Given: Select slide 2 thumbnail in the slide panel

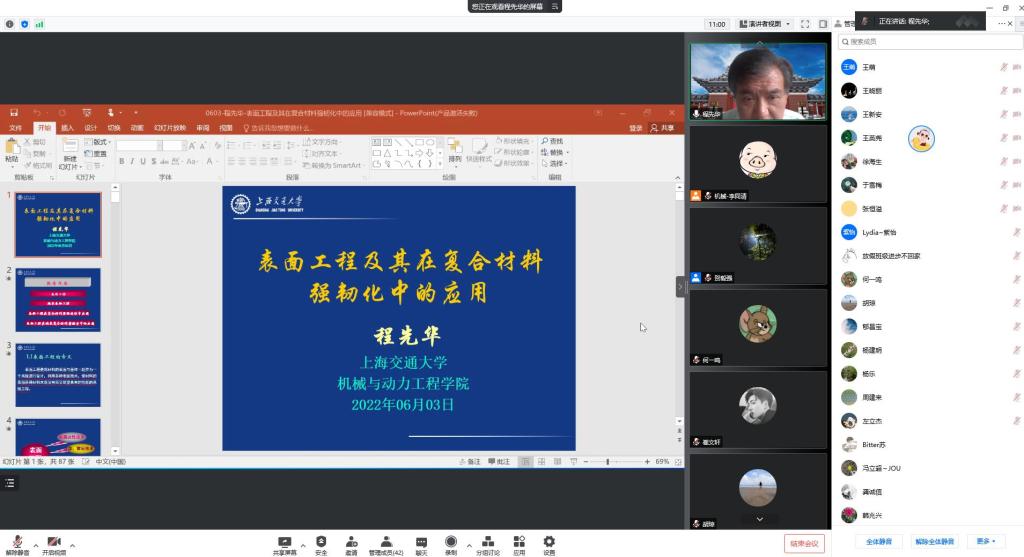Looking at the screenshot, I should point(57,299).
